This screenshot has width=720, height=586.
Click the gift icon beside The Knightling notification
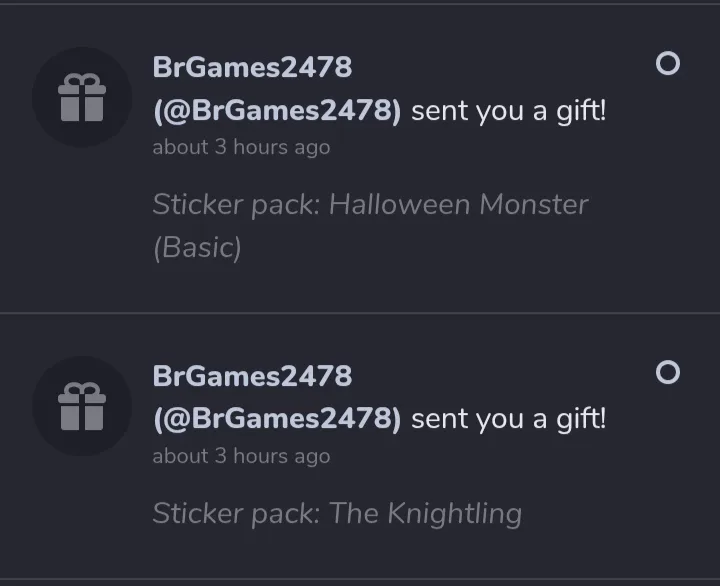click(x=81, y=407)
